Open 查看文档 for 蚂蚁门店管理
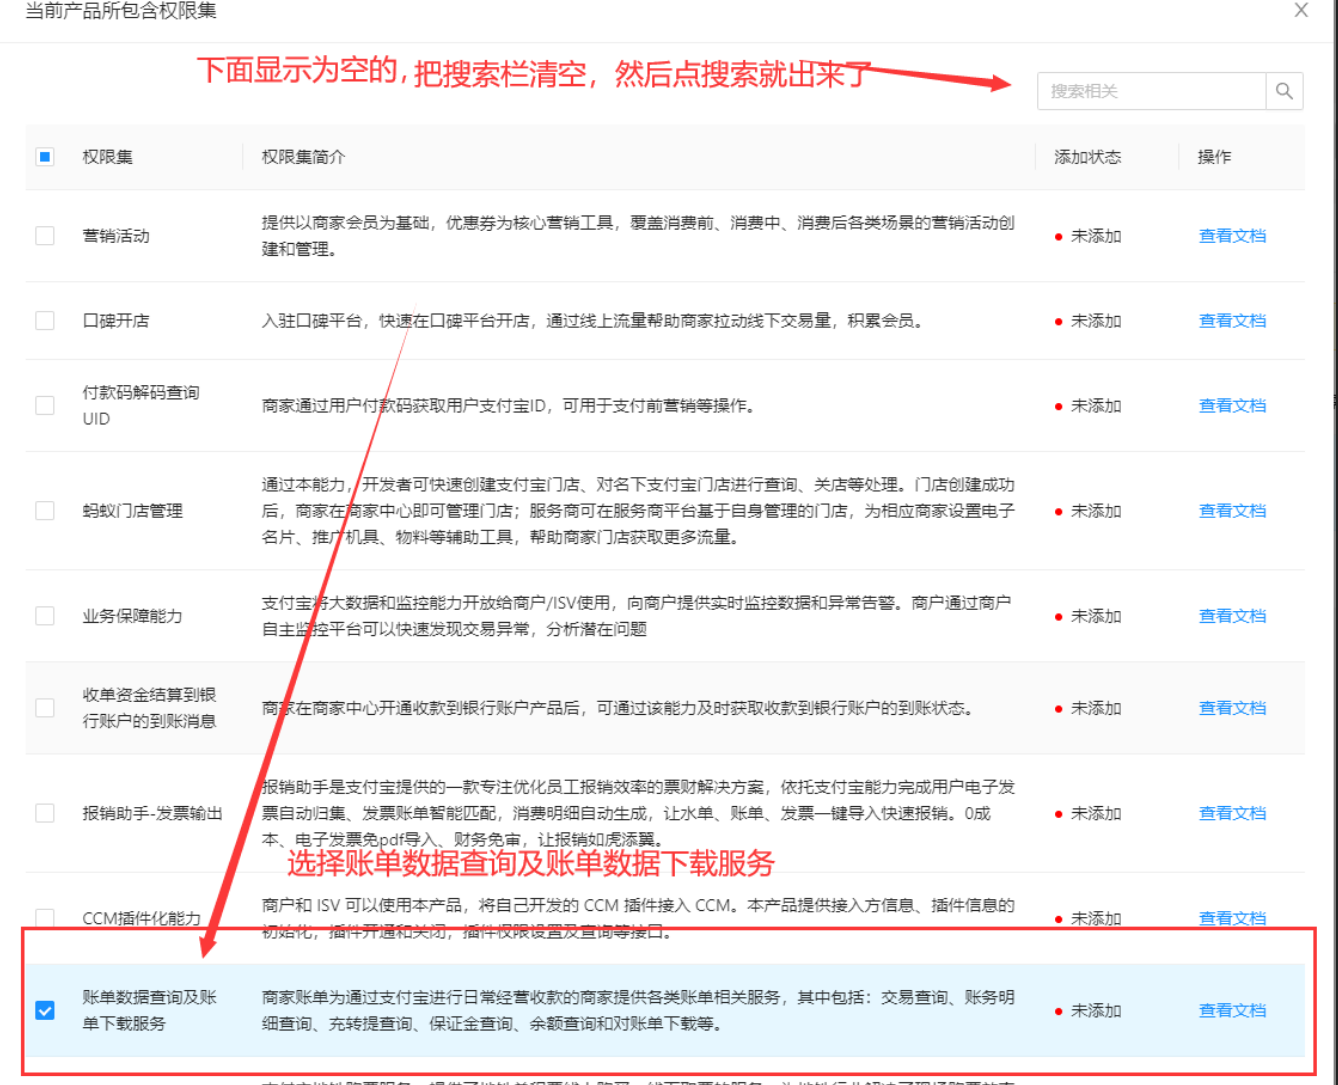The width and height of the screenshot is (1338, 1085). (x=1232, y=510)
